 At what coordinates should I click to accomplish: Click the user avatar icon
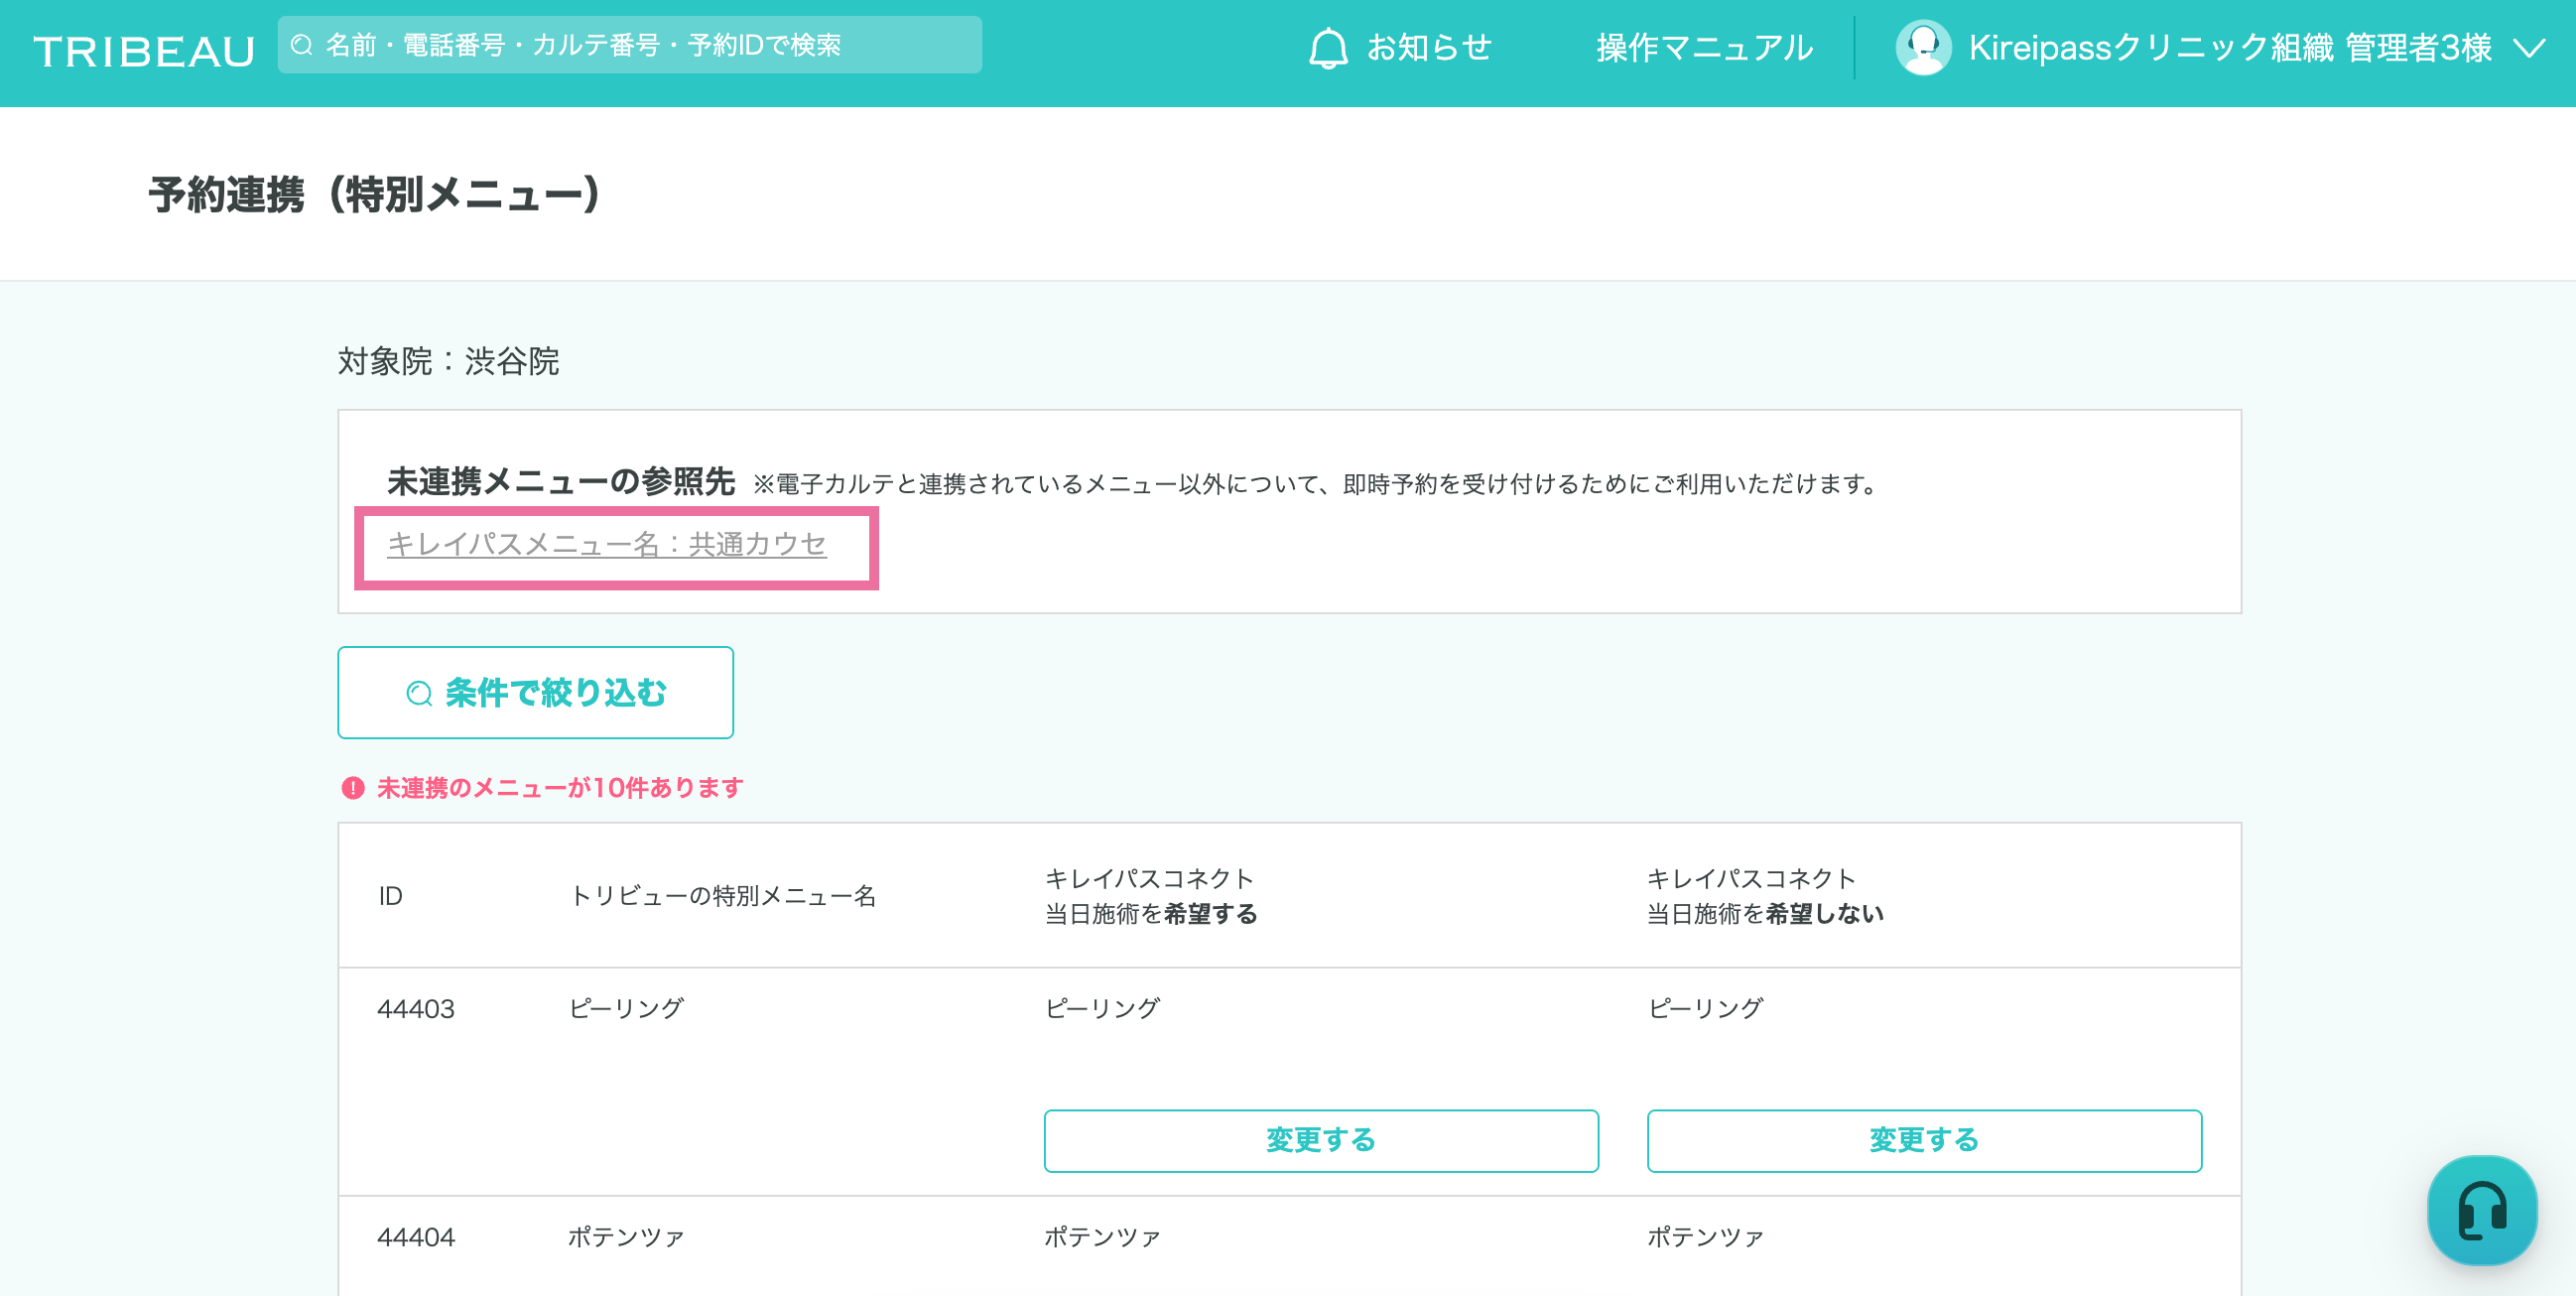point(1923,47)
